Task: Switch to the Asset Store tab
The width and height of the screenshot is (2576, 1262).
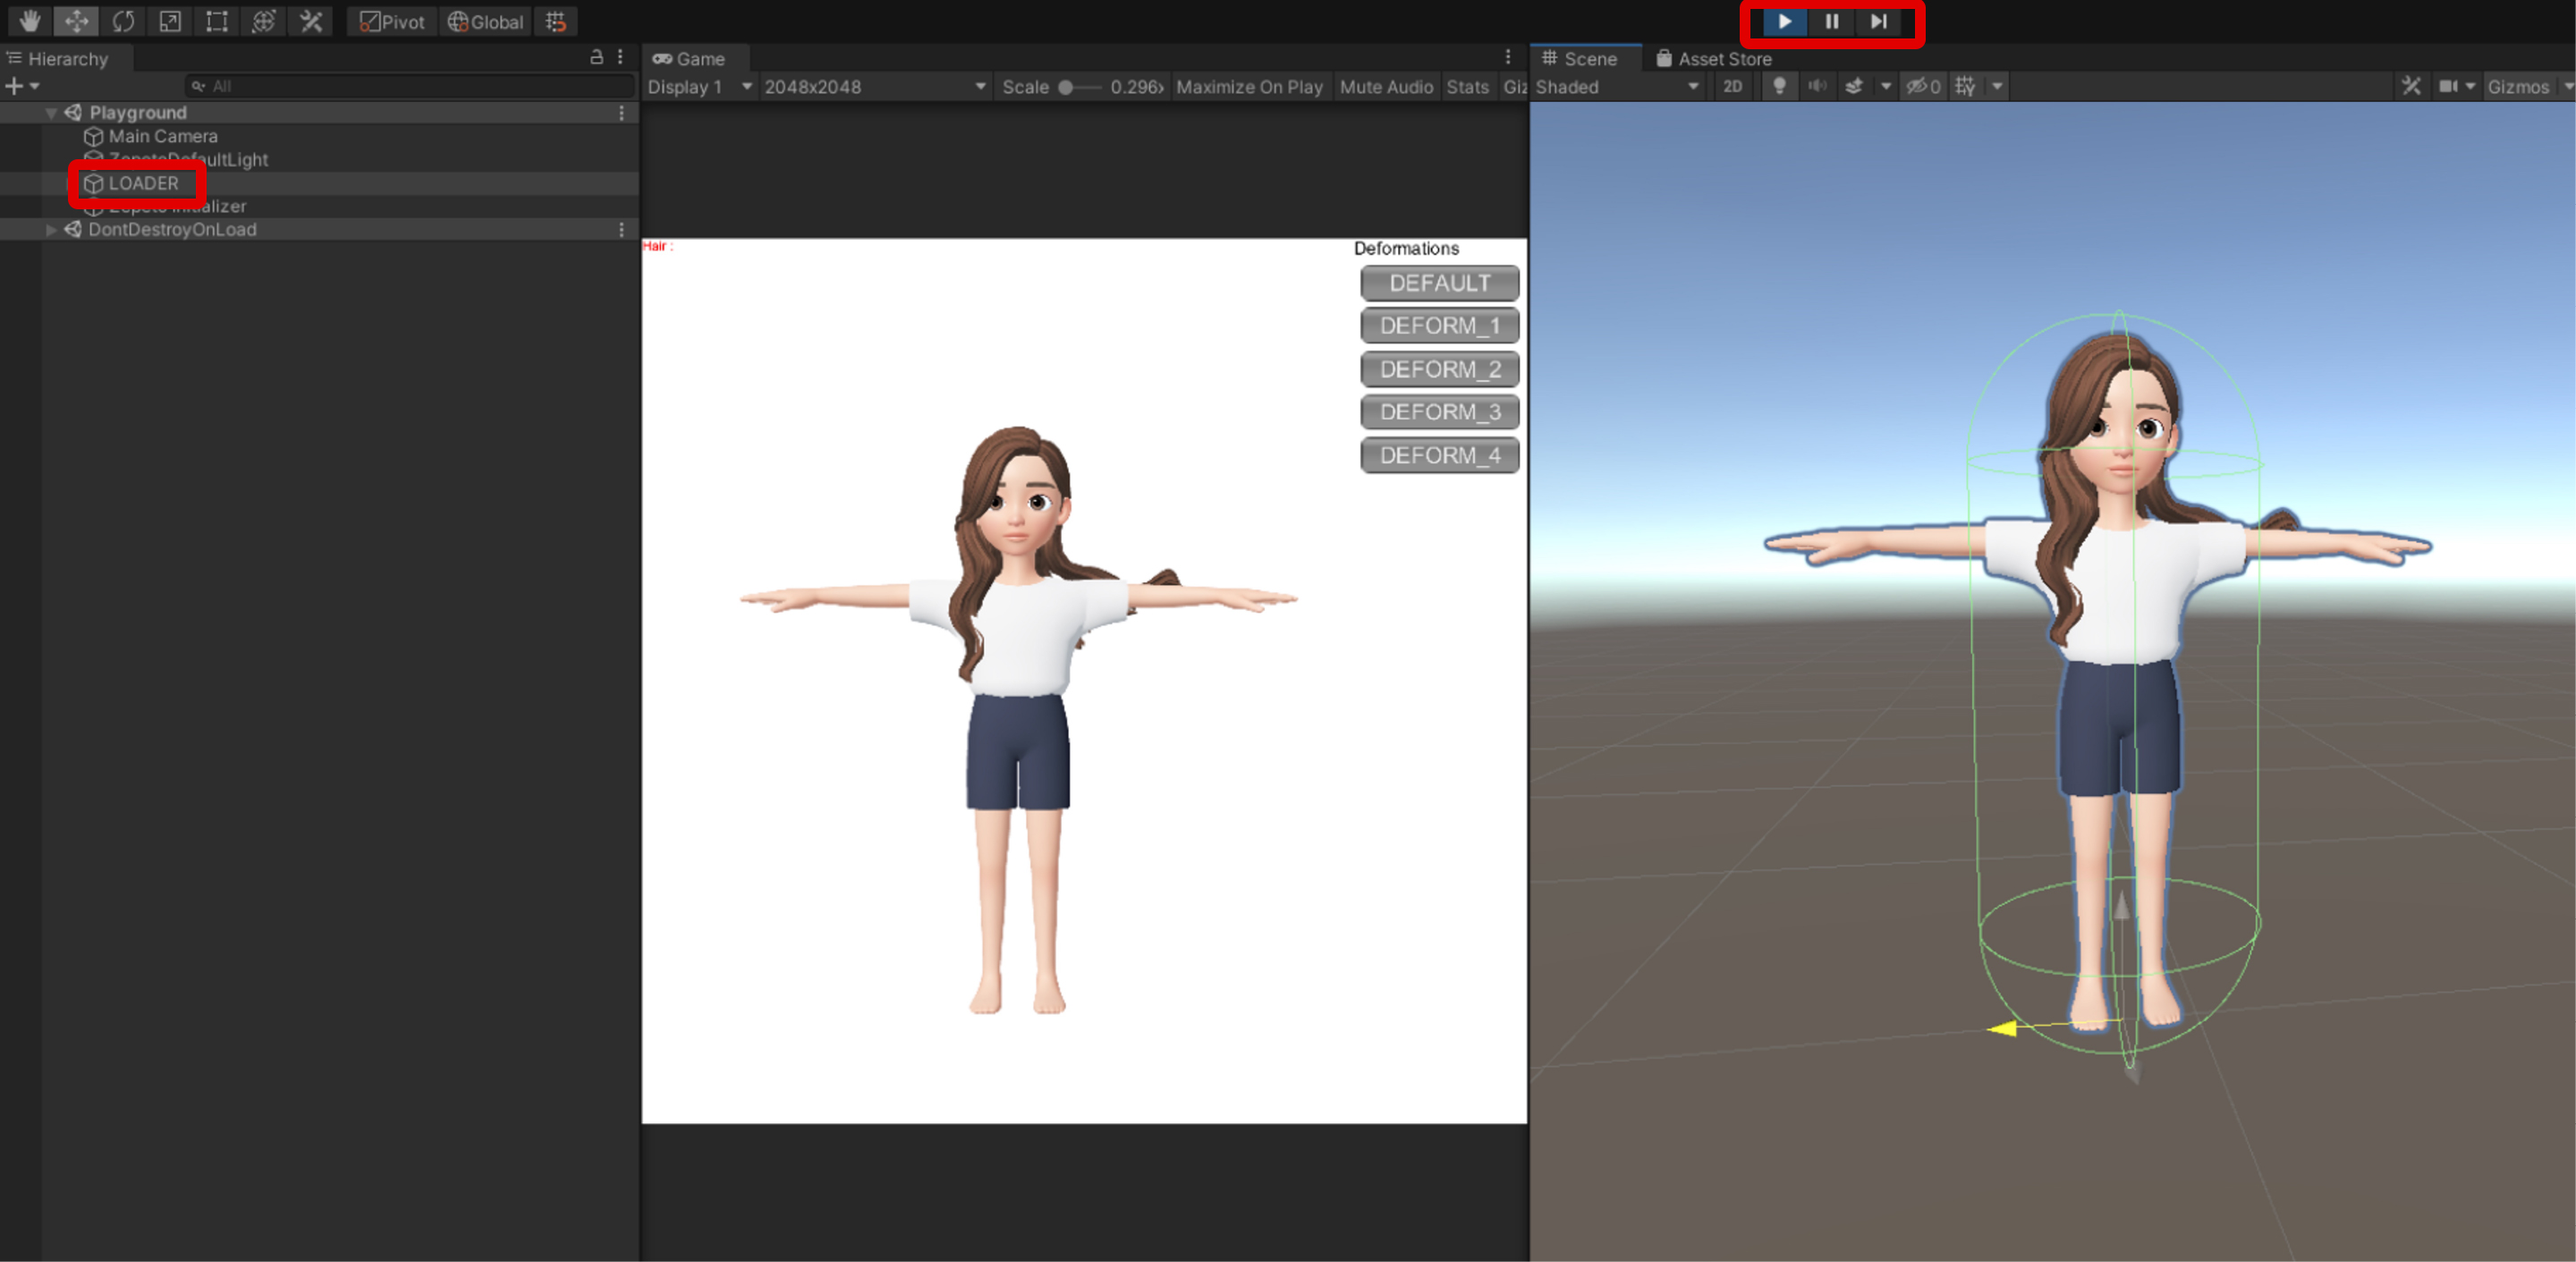Action: (1713, 59)
